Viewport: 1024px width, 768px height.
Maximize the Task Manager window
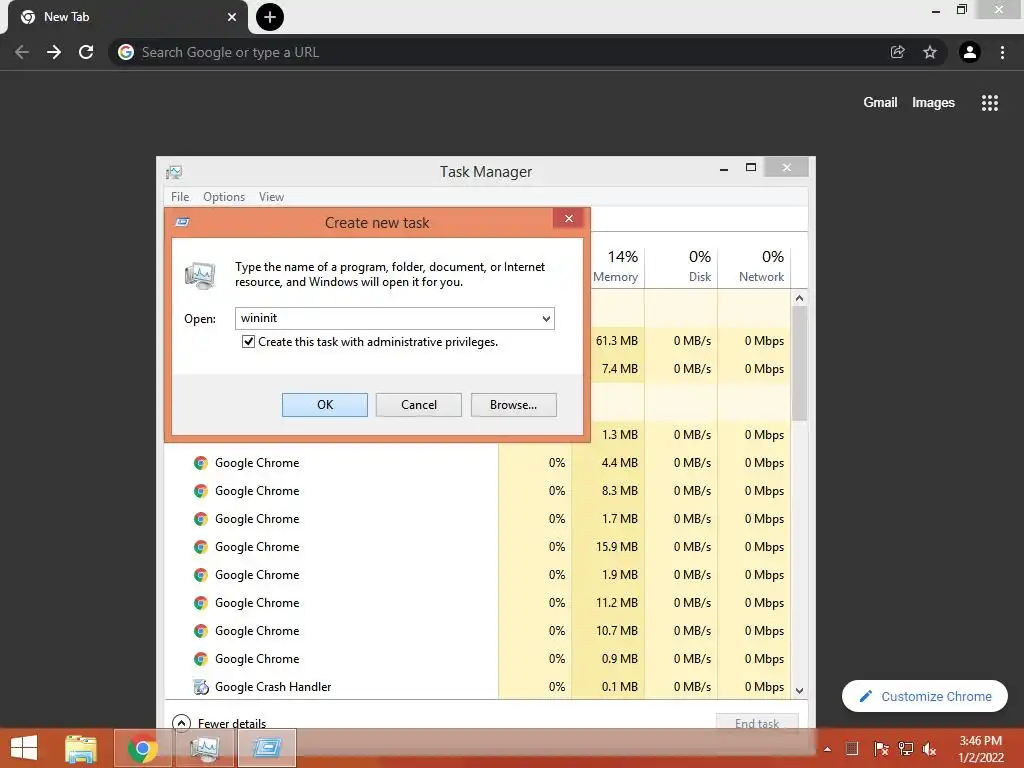(x=751, y=168)
